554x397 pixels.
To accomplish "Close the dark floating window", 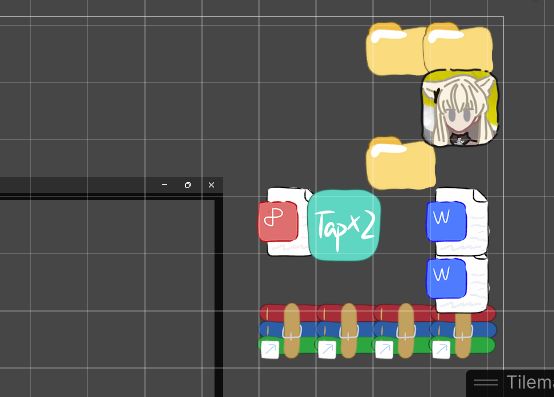I will point(211,185).
